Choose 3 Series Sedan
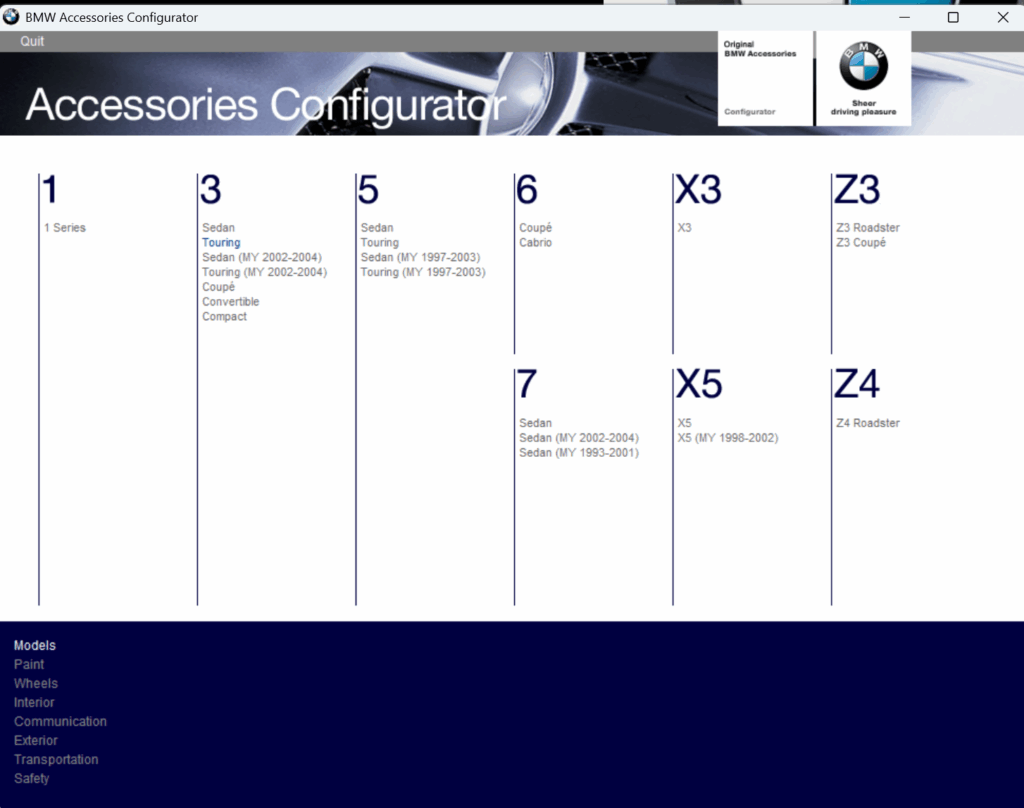 tap(218, 227)
